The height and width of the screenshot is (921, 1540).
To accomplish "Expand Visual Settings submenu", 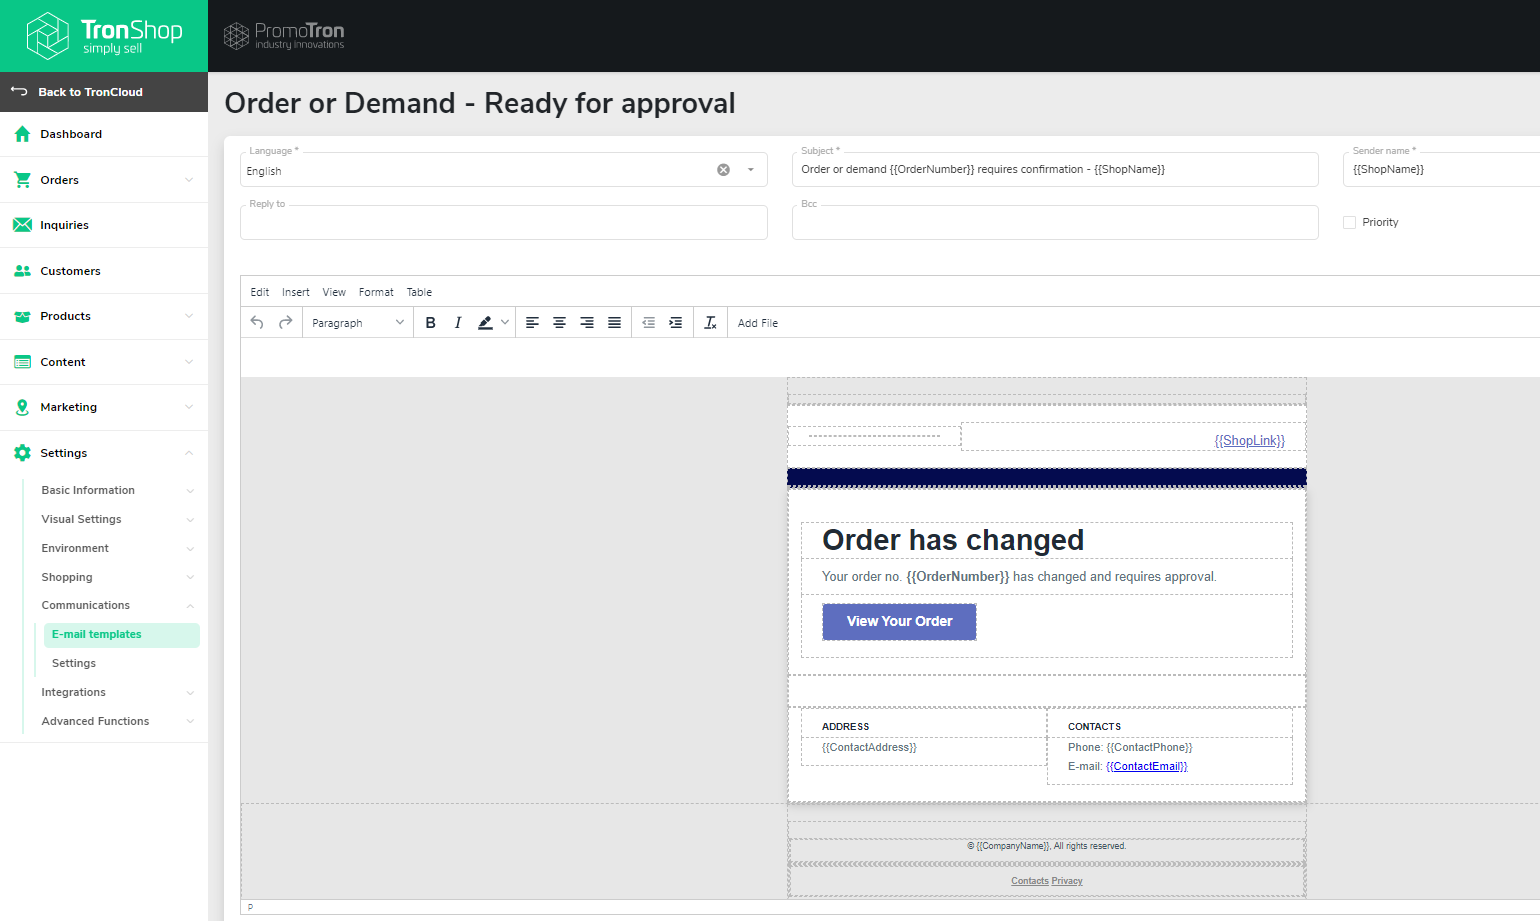I will click(x=190, y=520).
